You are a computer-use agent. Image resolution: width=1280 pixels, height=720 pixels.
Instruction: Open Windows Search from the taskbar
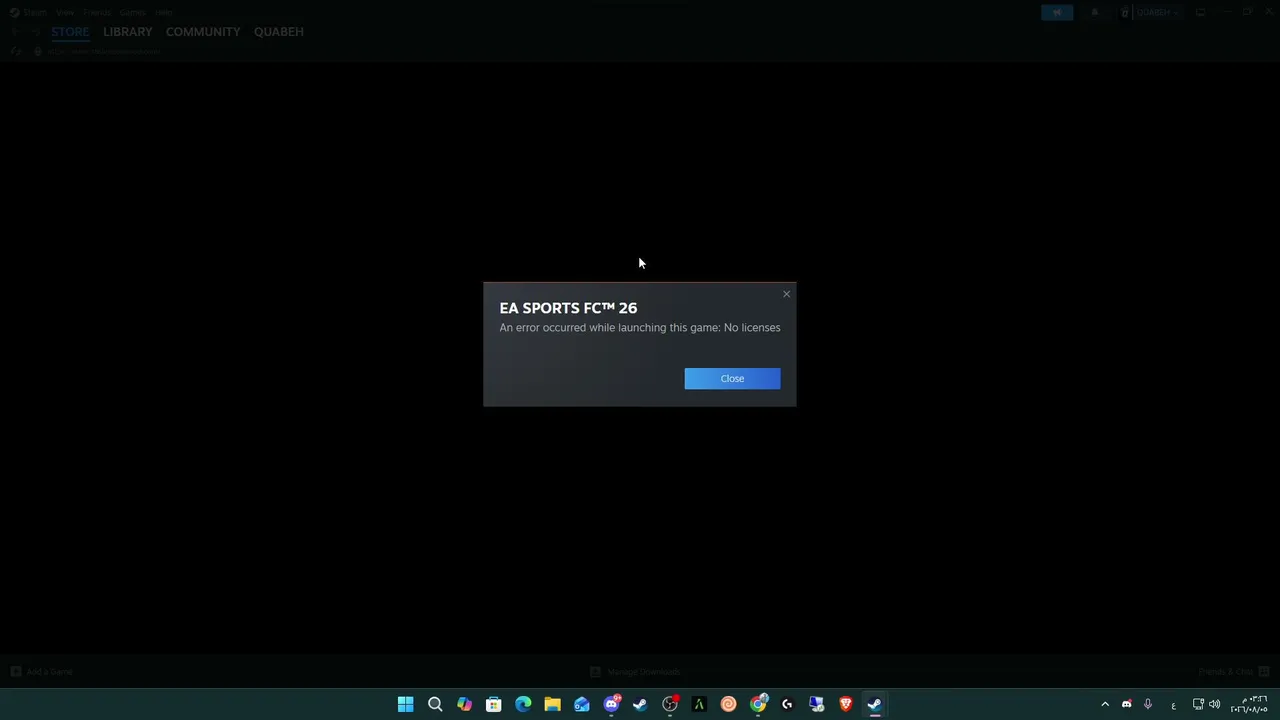(435, 704)
